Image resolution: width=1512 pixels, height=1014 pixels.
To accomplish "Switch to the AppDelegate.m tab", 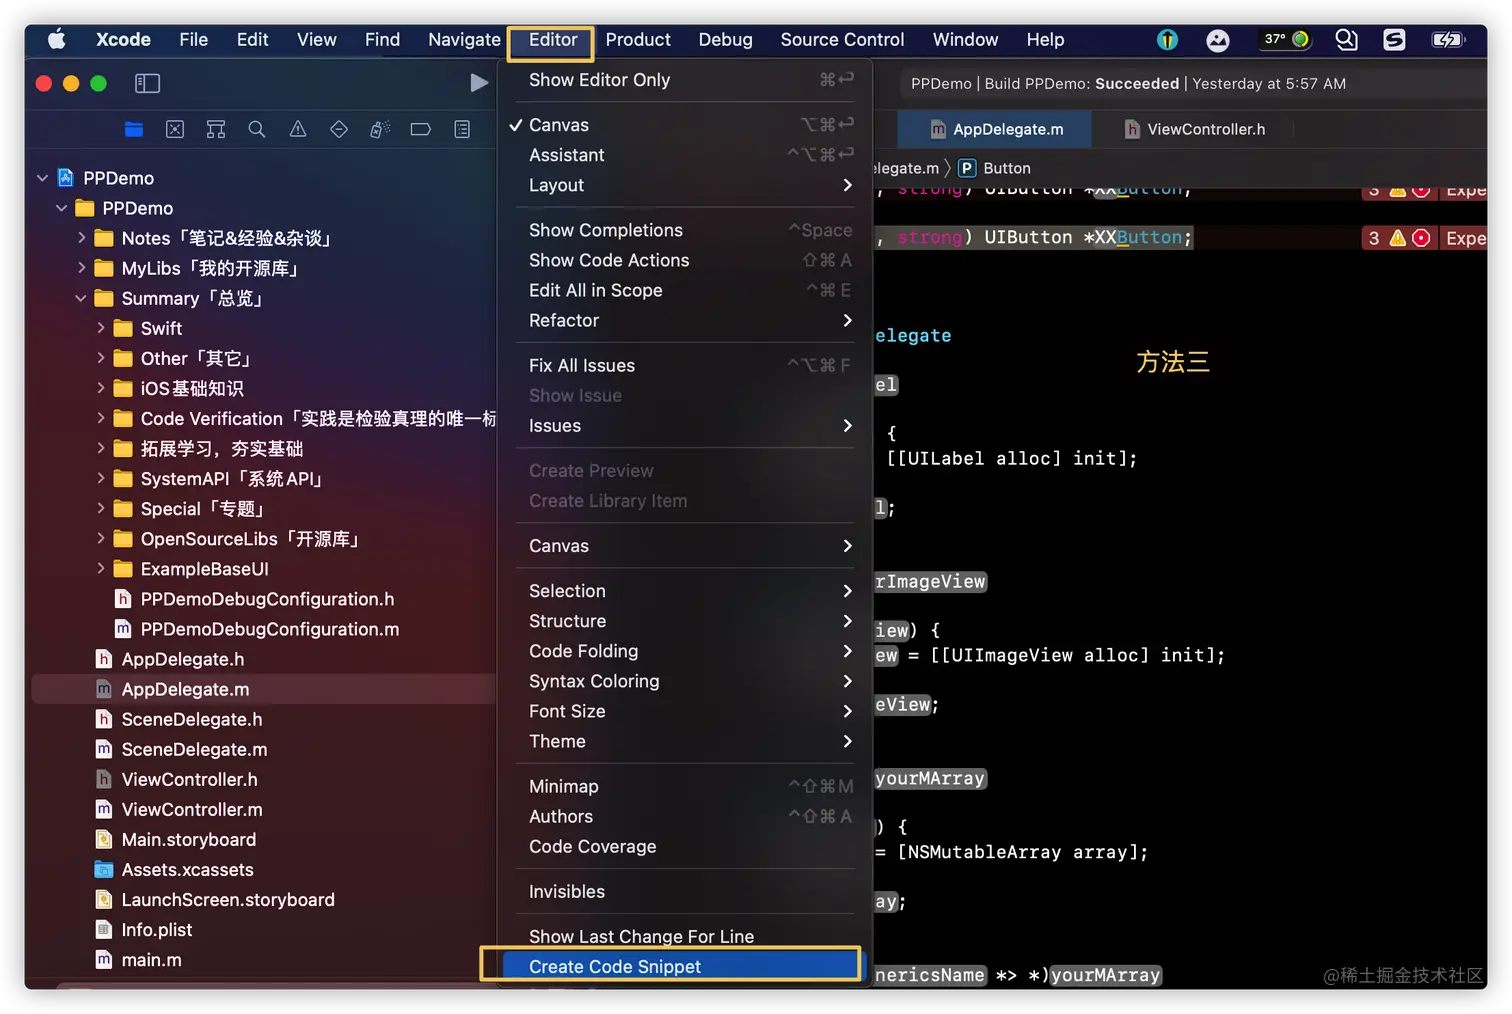I will (x=996, y=129).
